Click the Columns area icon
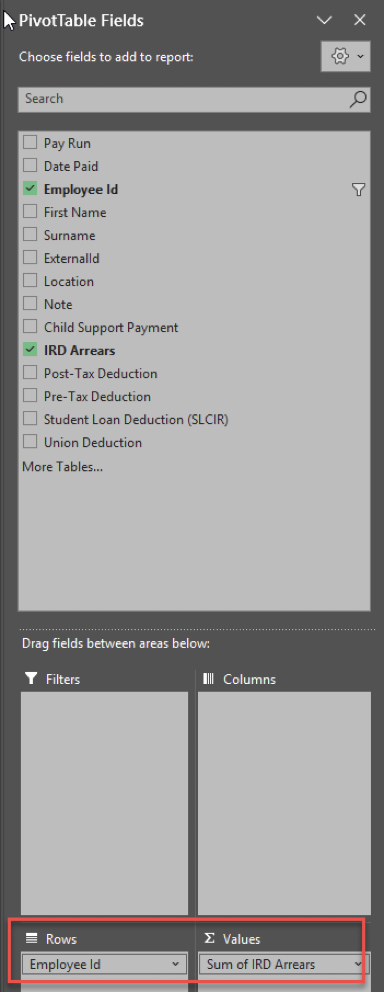 click(209, 679)
